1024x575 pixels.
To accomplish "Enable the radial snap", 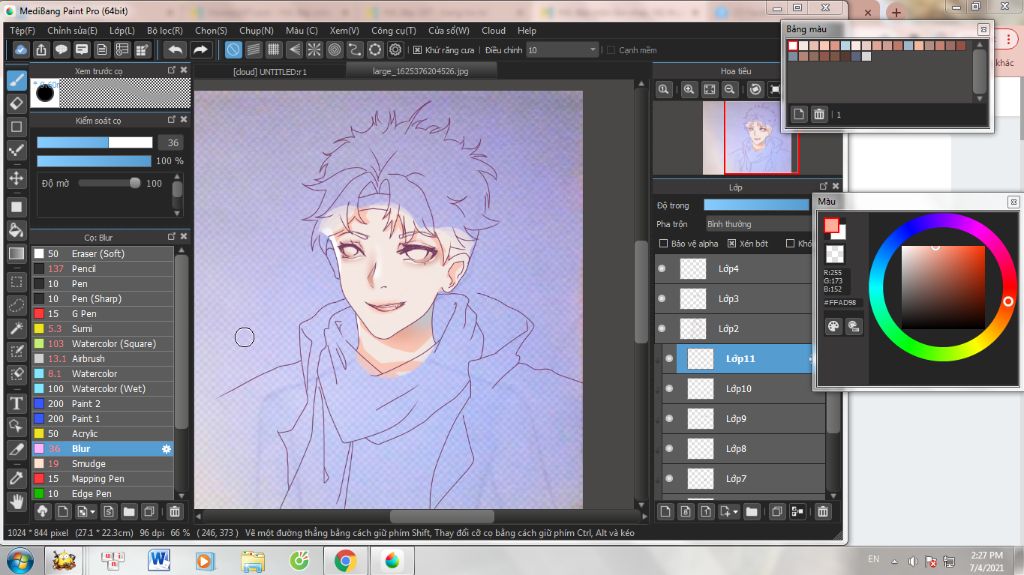I will [x=314, y=50].
